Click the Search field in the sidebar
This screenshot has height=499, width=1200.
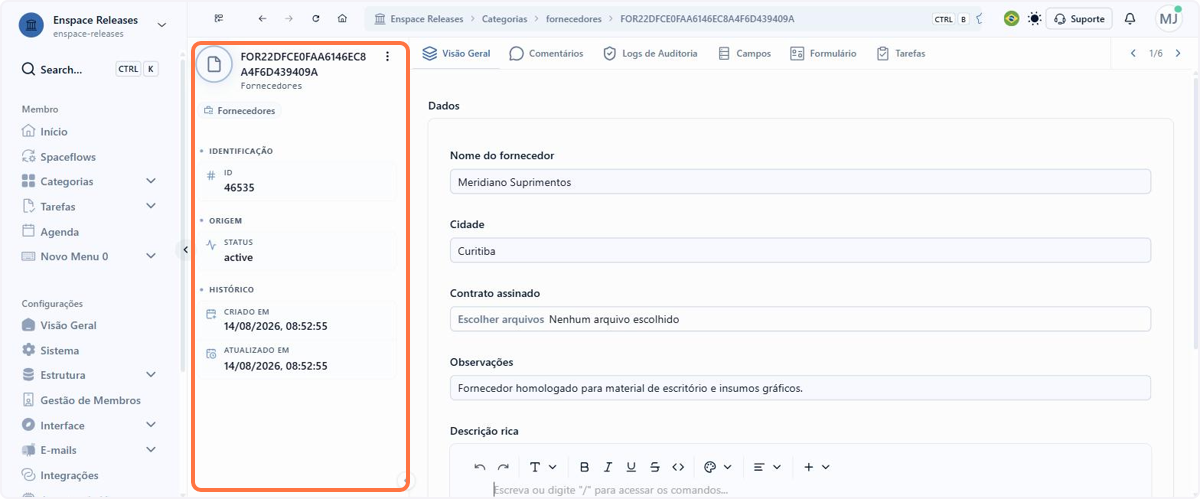pyautogui.click(x=90, y=69)
